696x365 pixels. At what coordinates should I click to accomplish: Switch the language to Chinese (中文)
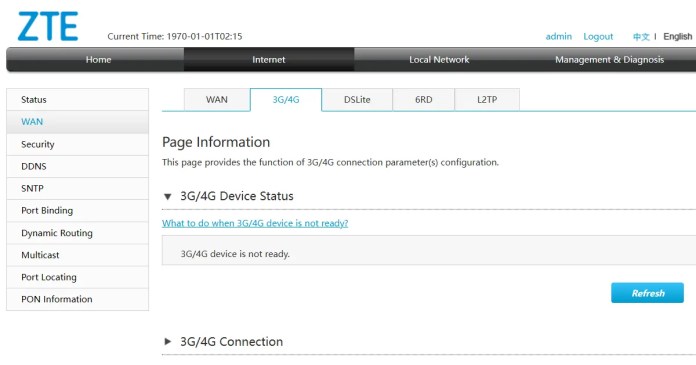pyautogui.click(x=641, y=36)
